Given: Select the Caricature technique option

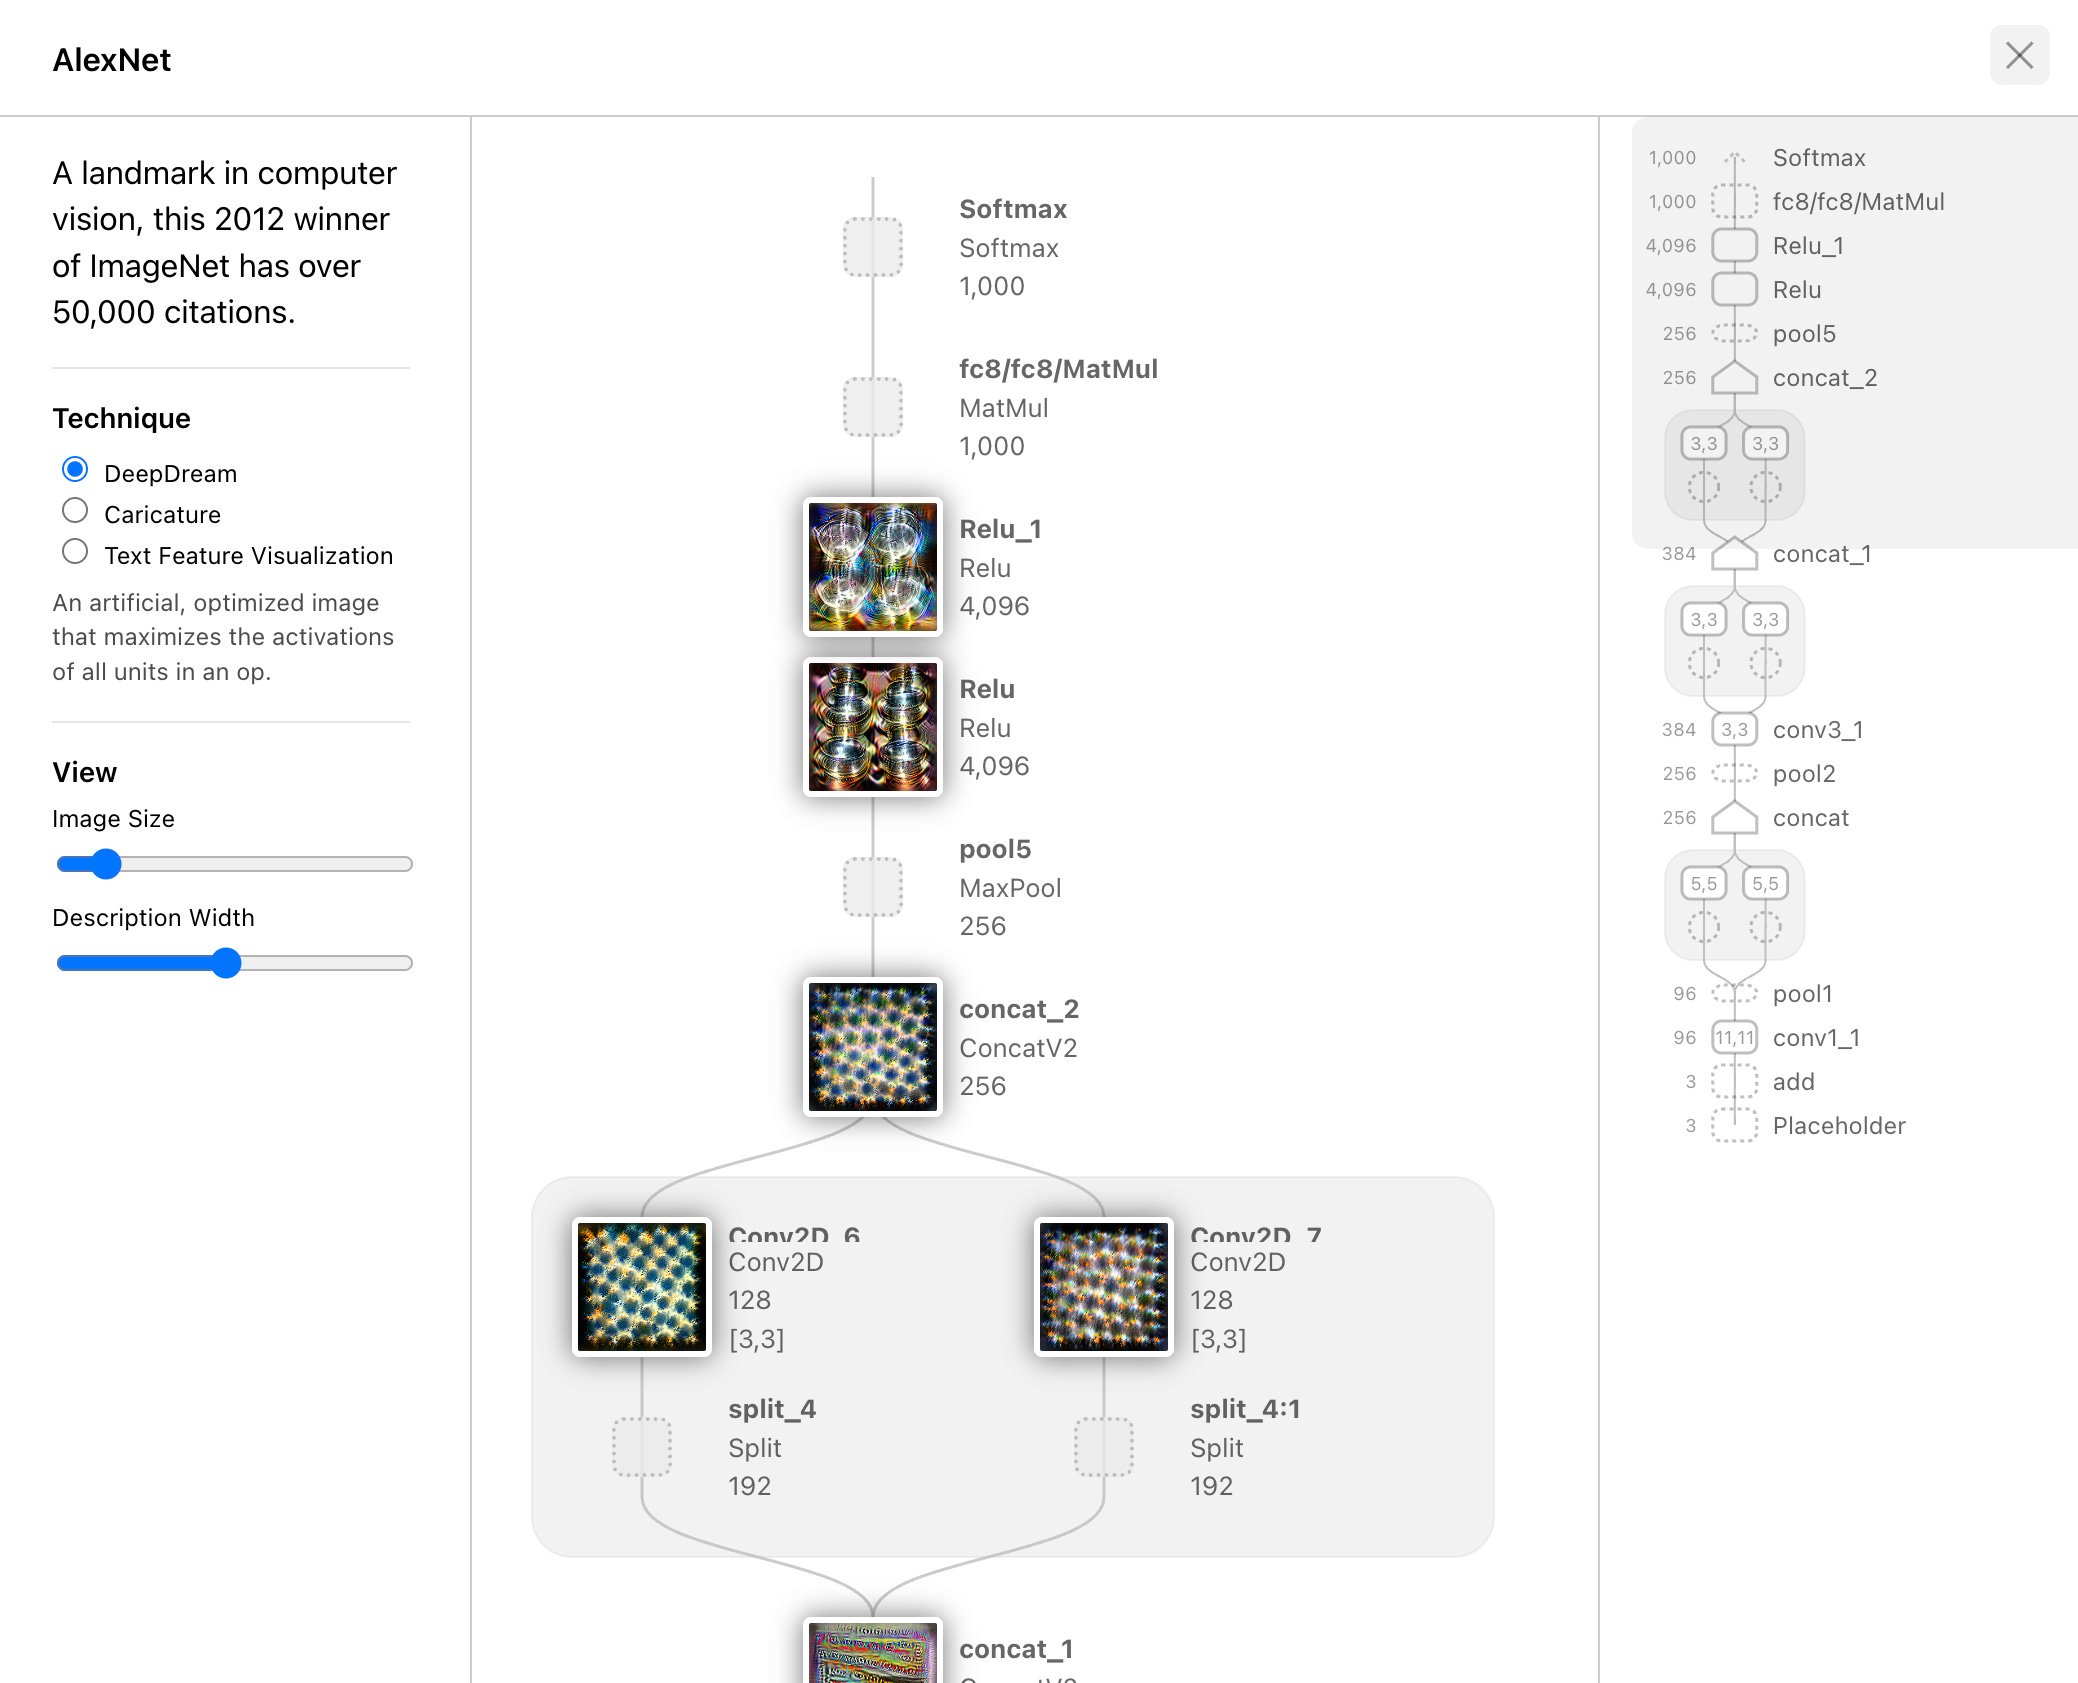Looking at the screenshot, I should (75, 511).
